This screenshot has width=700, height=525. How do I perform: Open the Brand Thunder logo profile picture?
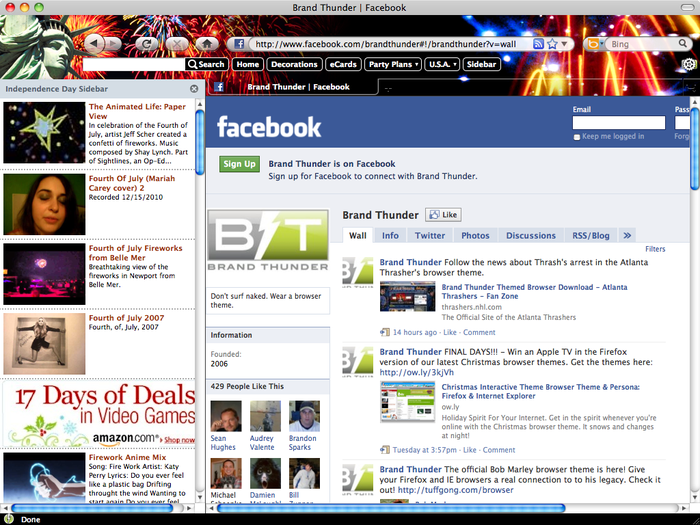(x=268, y=241)
